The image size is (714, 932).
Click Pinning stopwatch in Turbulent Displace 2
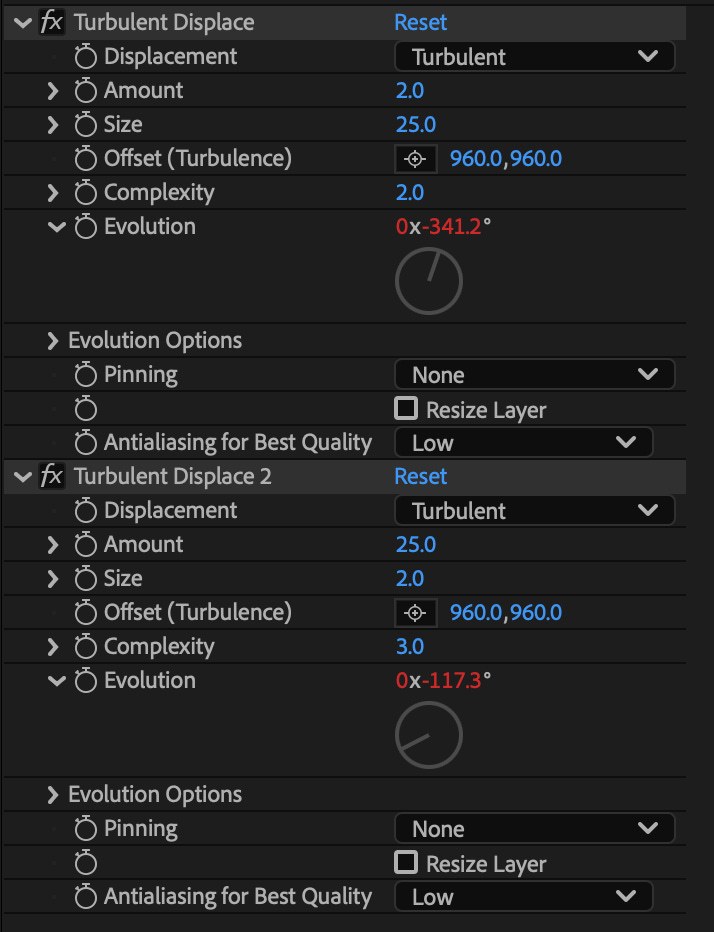[x=86, y=829]
